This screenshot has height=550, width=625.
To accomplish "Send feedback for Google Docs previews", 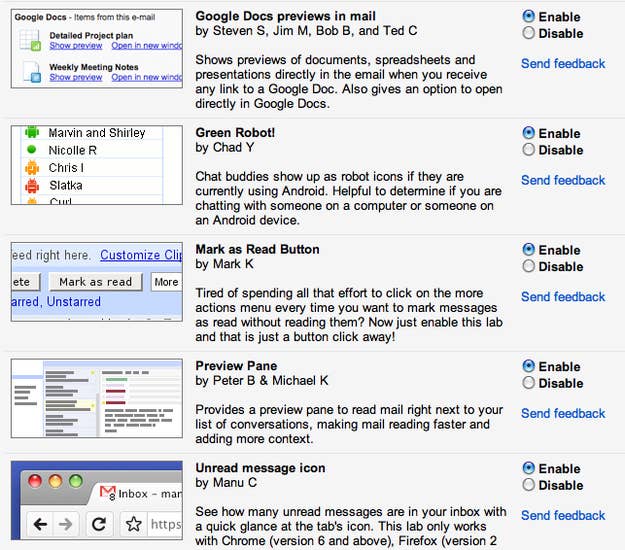I will pyautogui.click(x=563, y=63).
